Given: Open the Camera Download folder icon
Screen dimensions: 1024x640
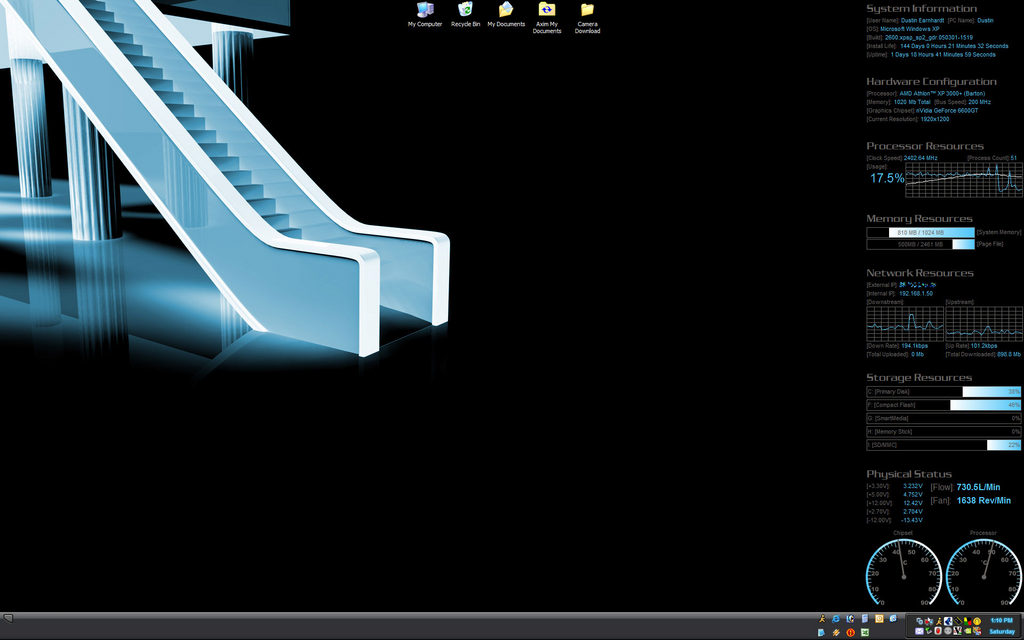Looking at the screenshot, I should [x=587, y=18].
